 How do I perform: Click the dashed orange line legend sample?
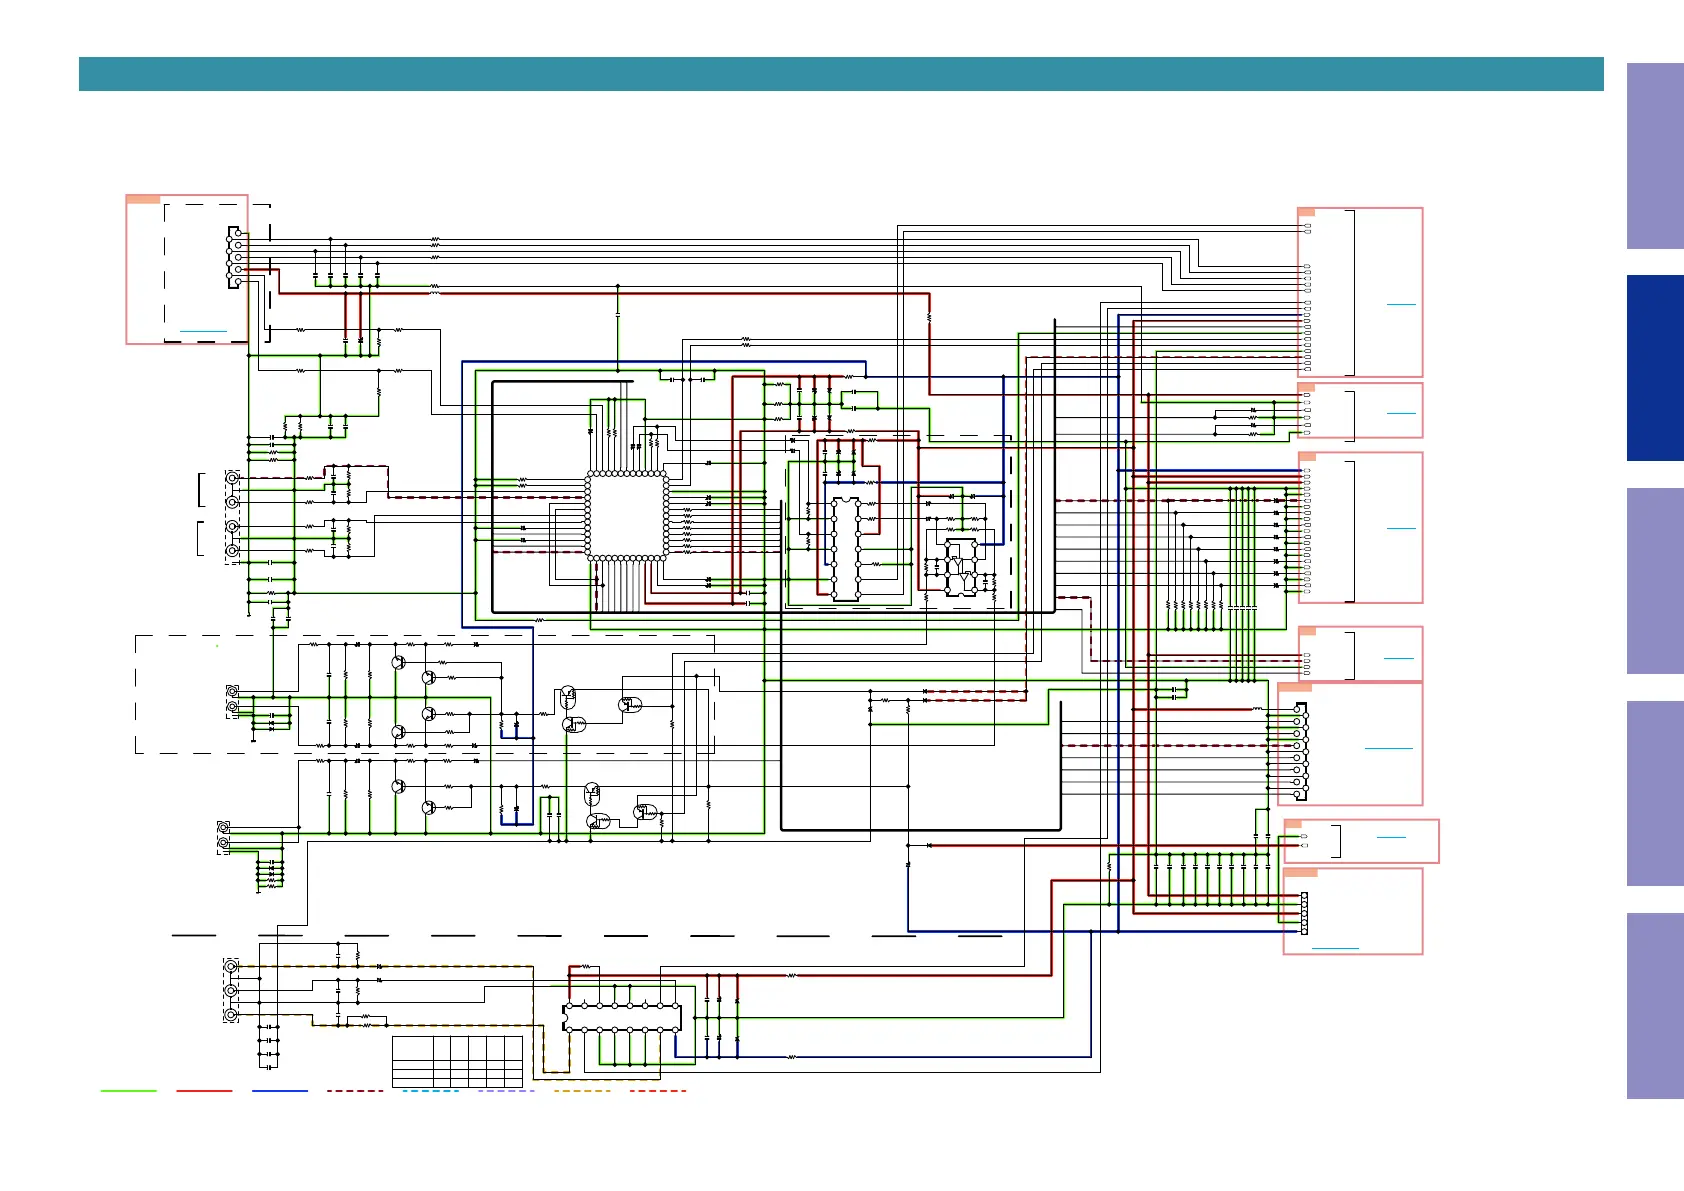point(582,1091)
